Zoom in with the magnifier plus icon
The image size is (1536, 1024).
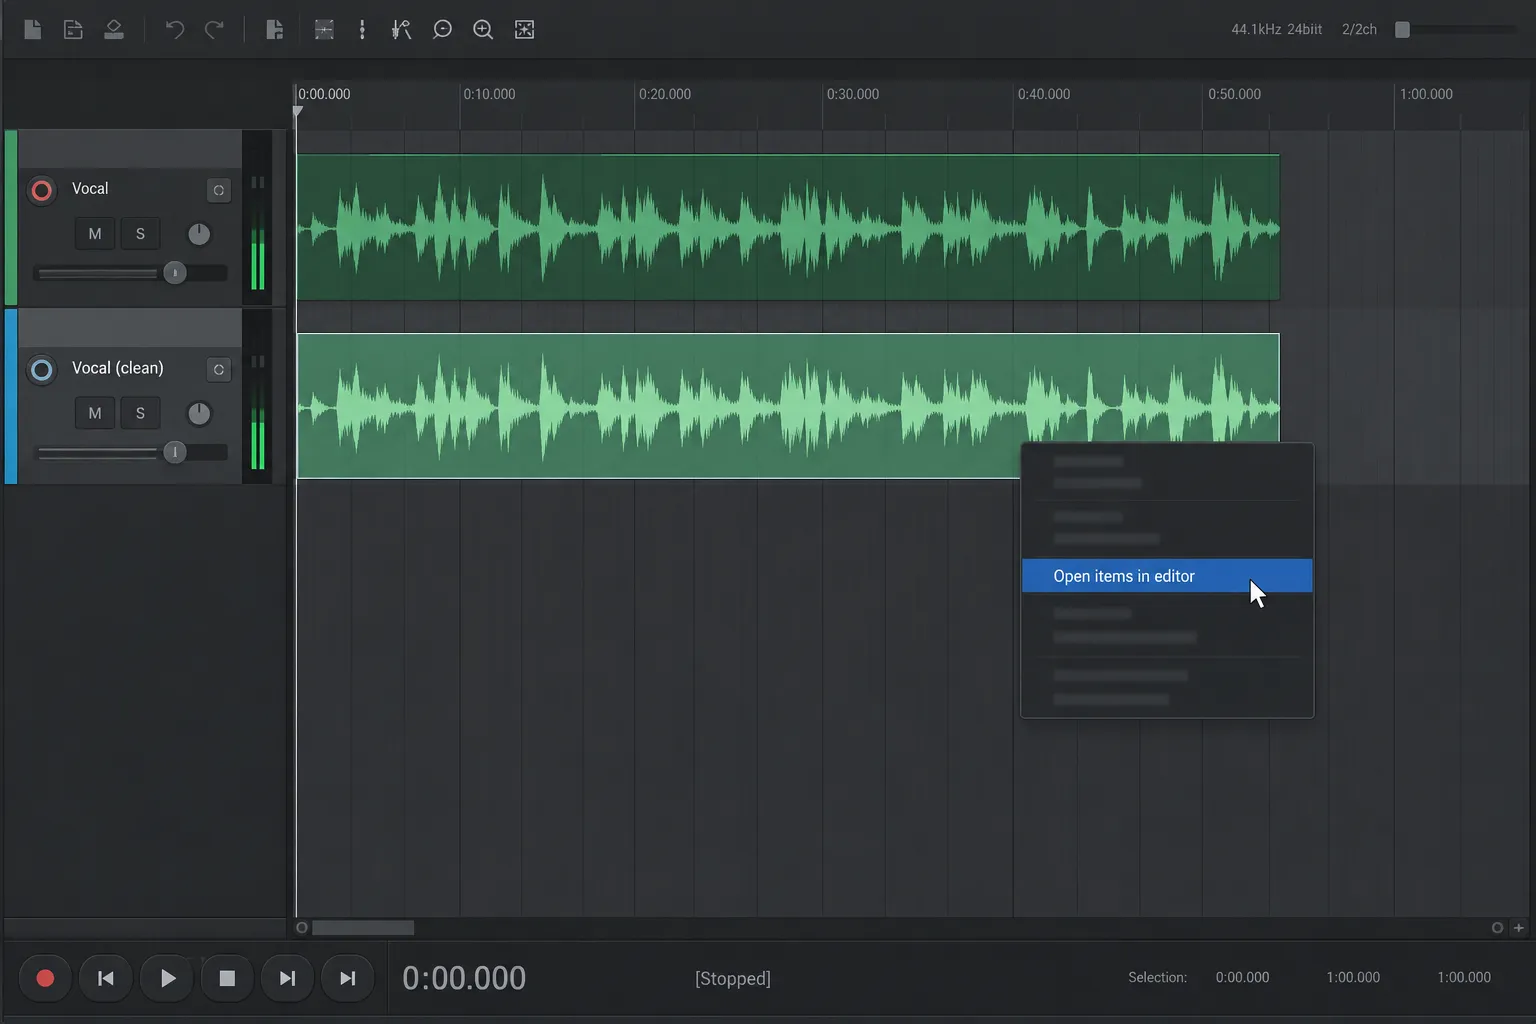tap(483, 30)
